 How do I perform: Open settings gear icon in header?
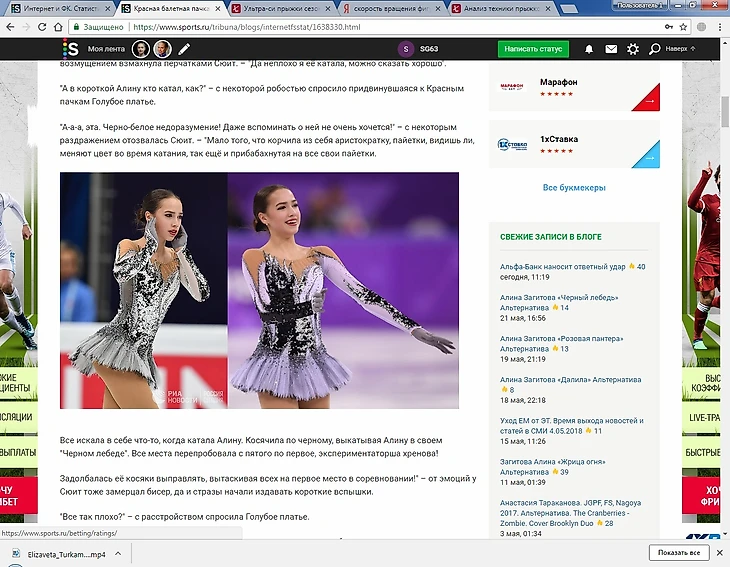(633, 49)
